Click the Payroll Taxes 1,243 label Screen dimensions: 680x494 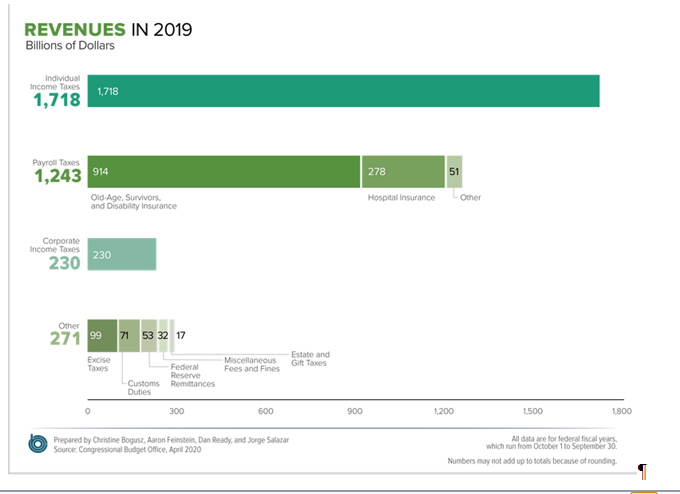click(57, 172)
